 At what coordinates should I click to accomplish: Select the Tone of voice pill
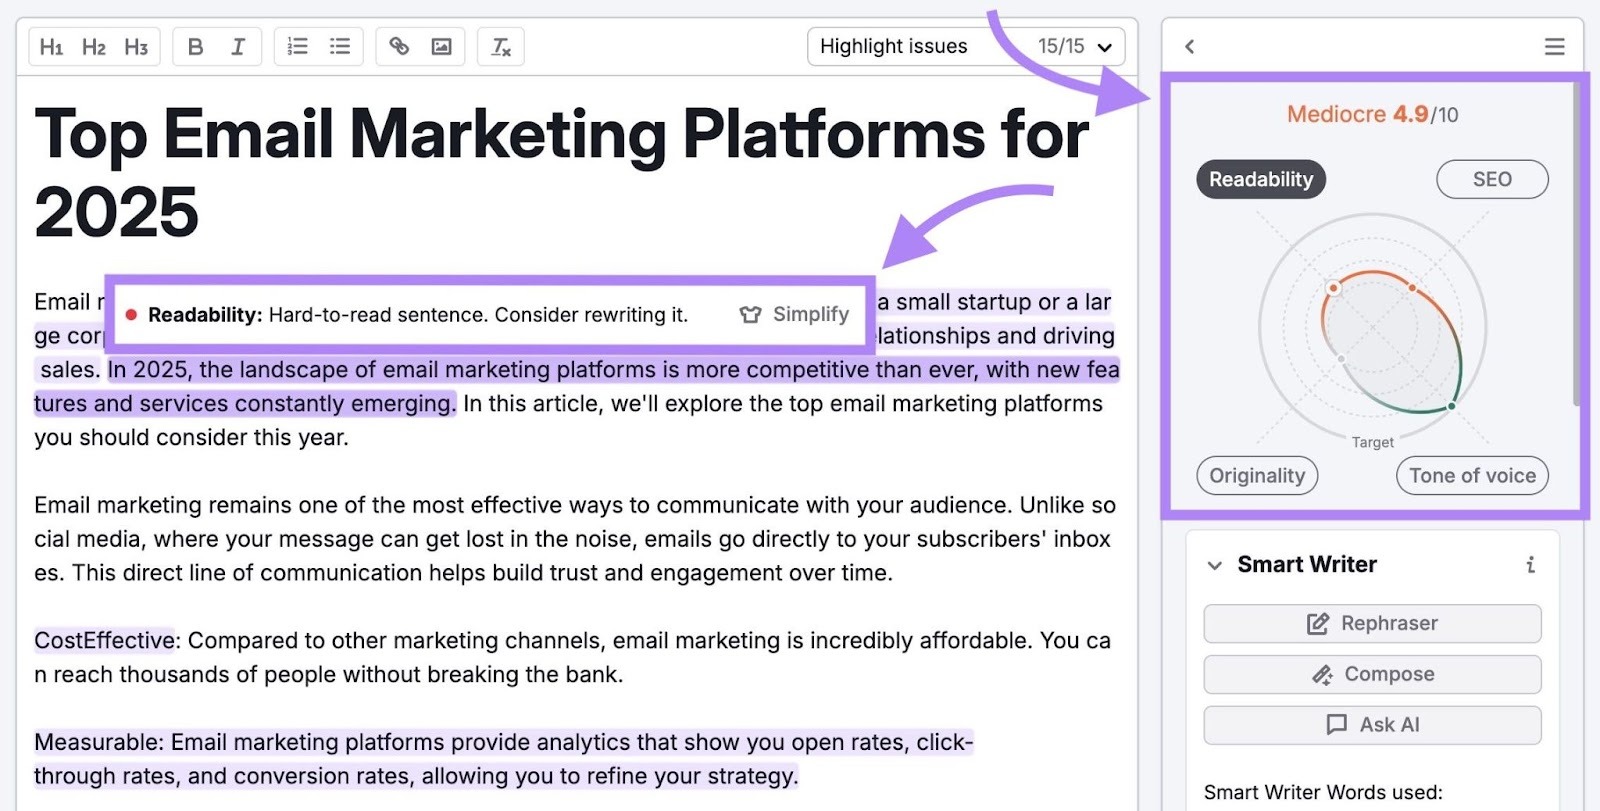pos(1471,476)
